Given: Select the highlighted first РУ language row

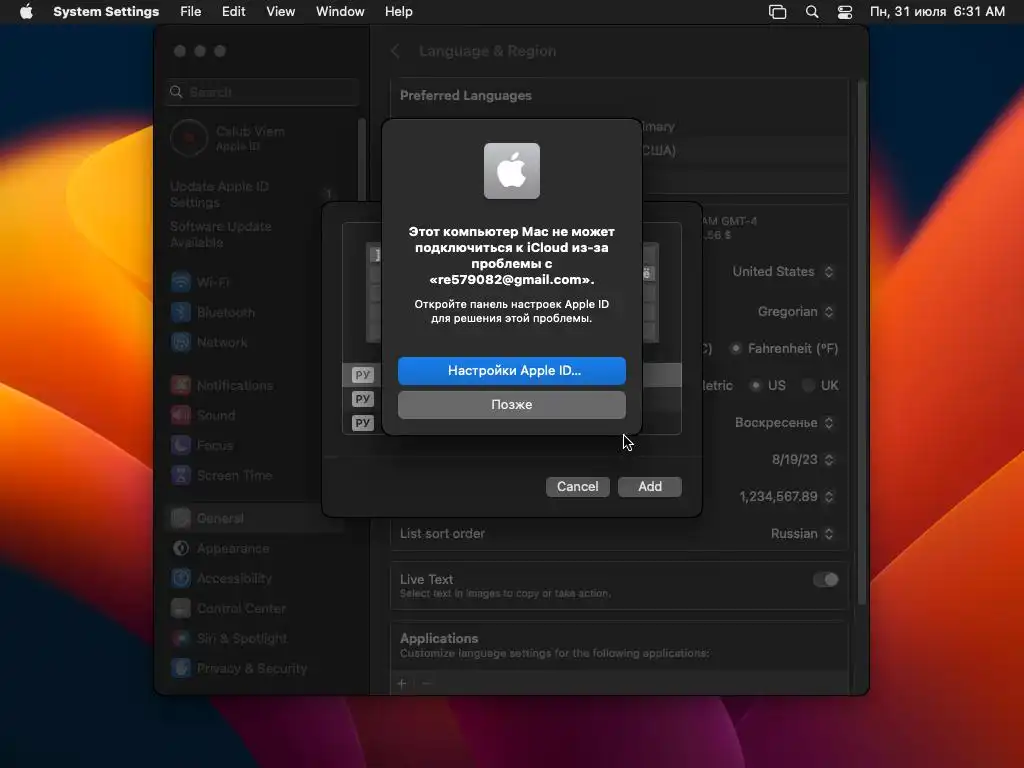Looking at the screenshot, I should pos(511,375).
